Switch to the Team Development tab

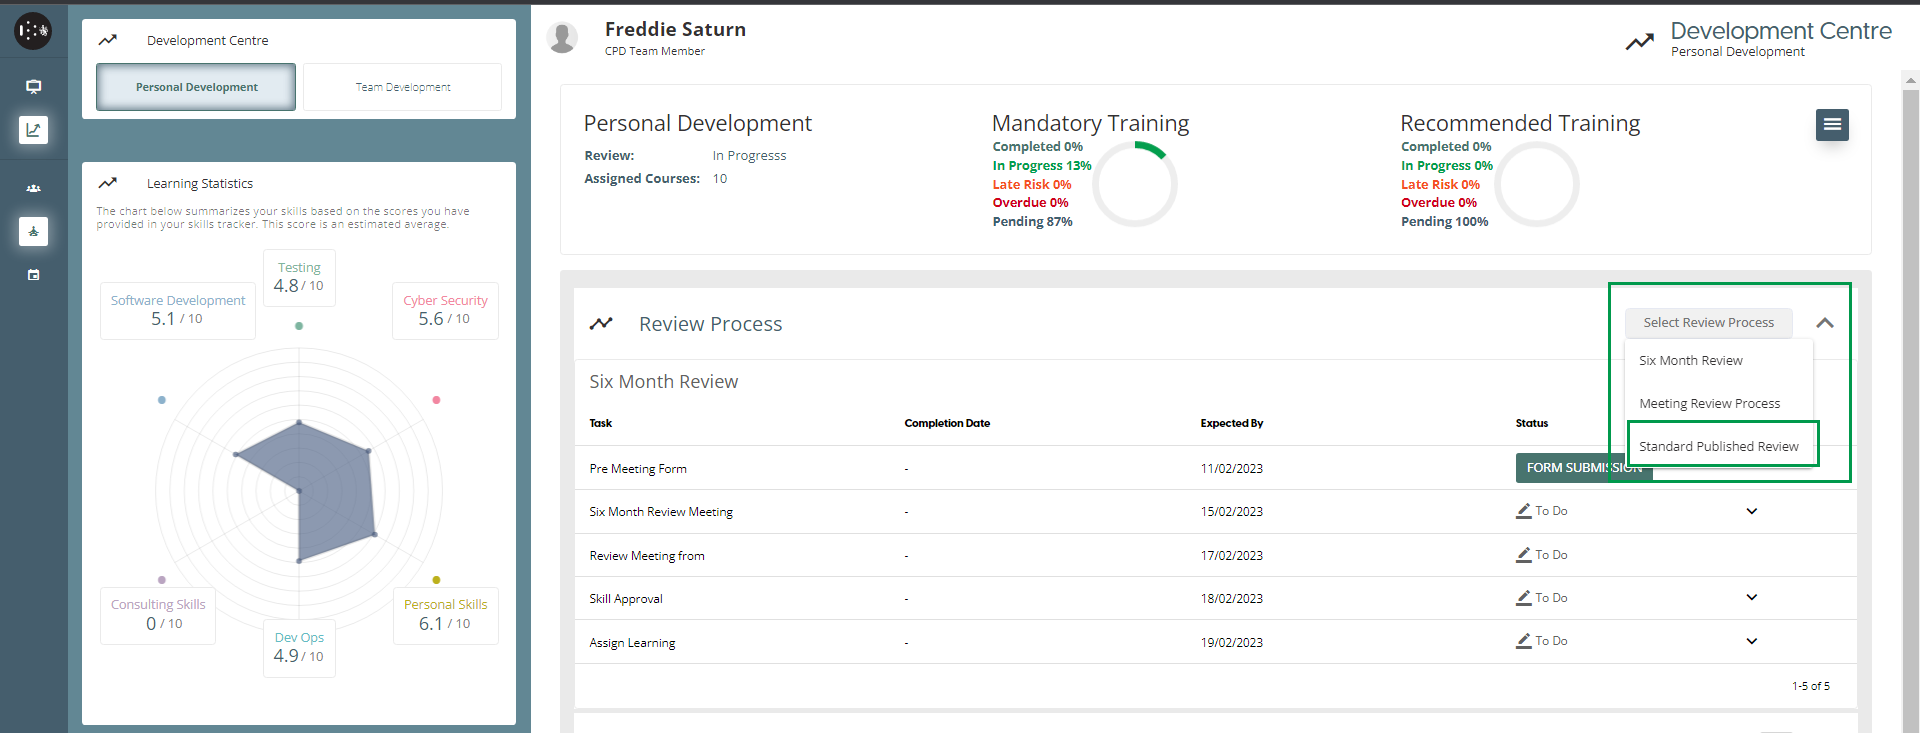(402, 87)
